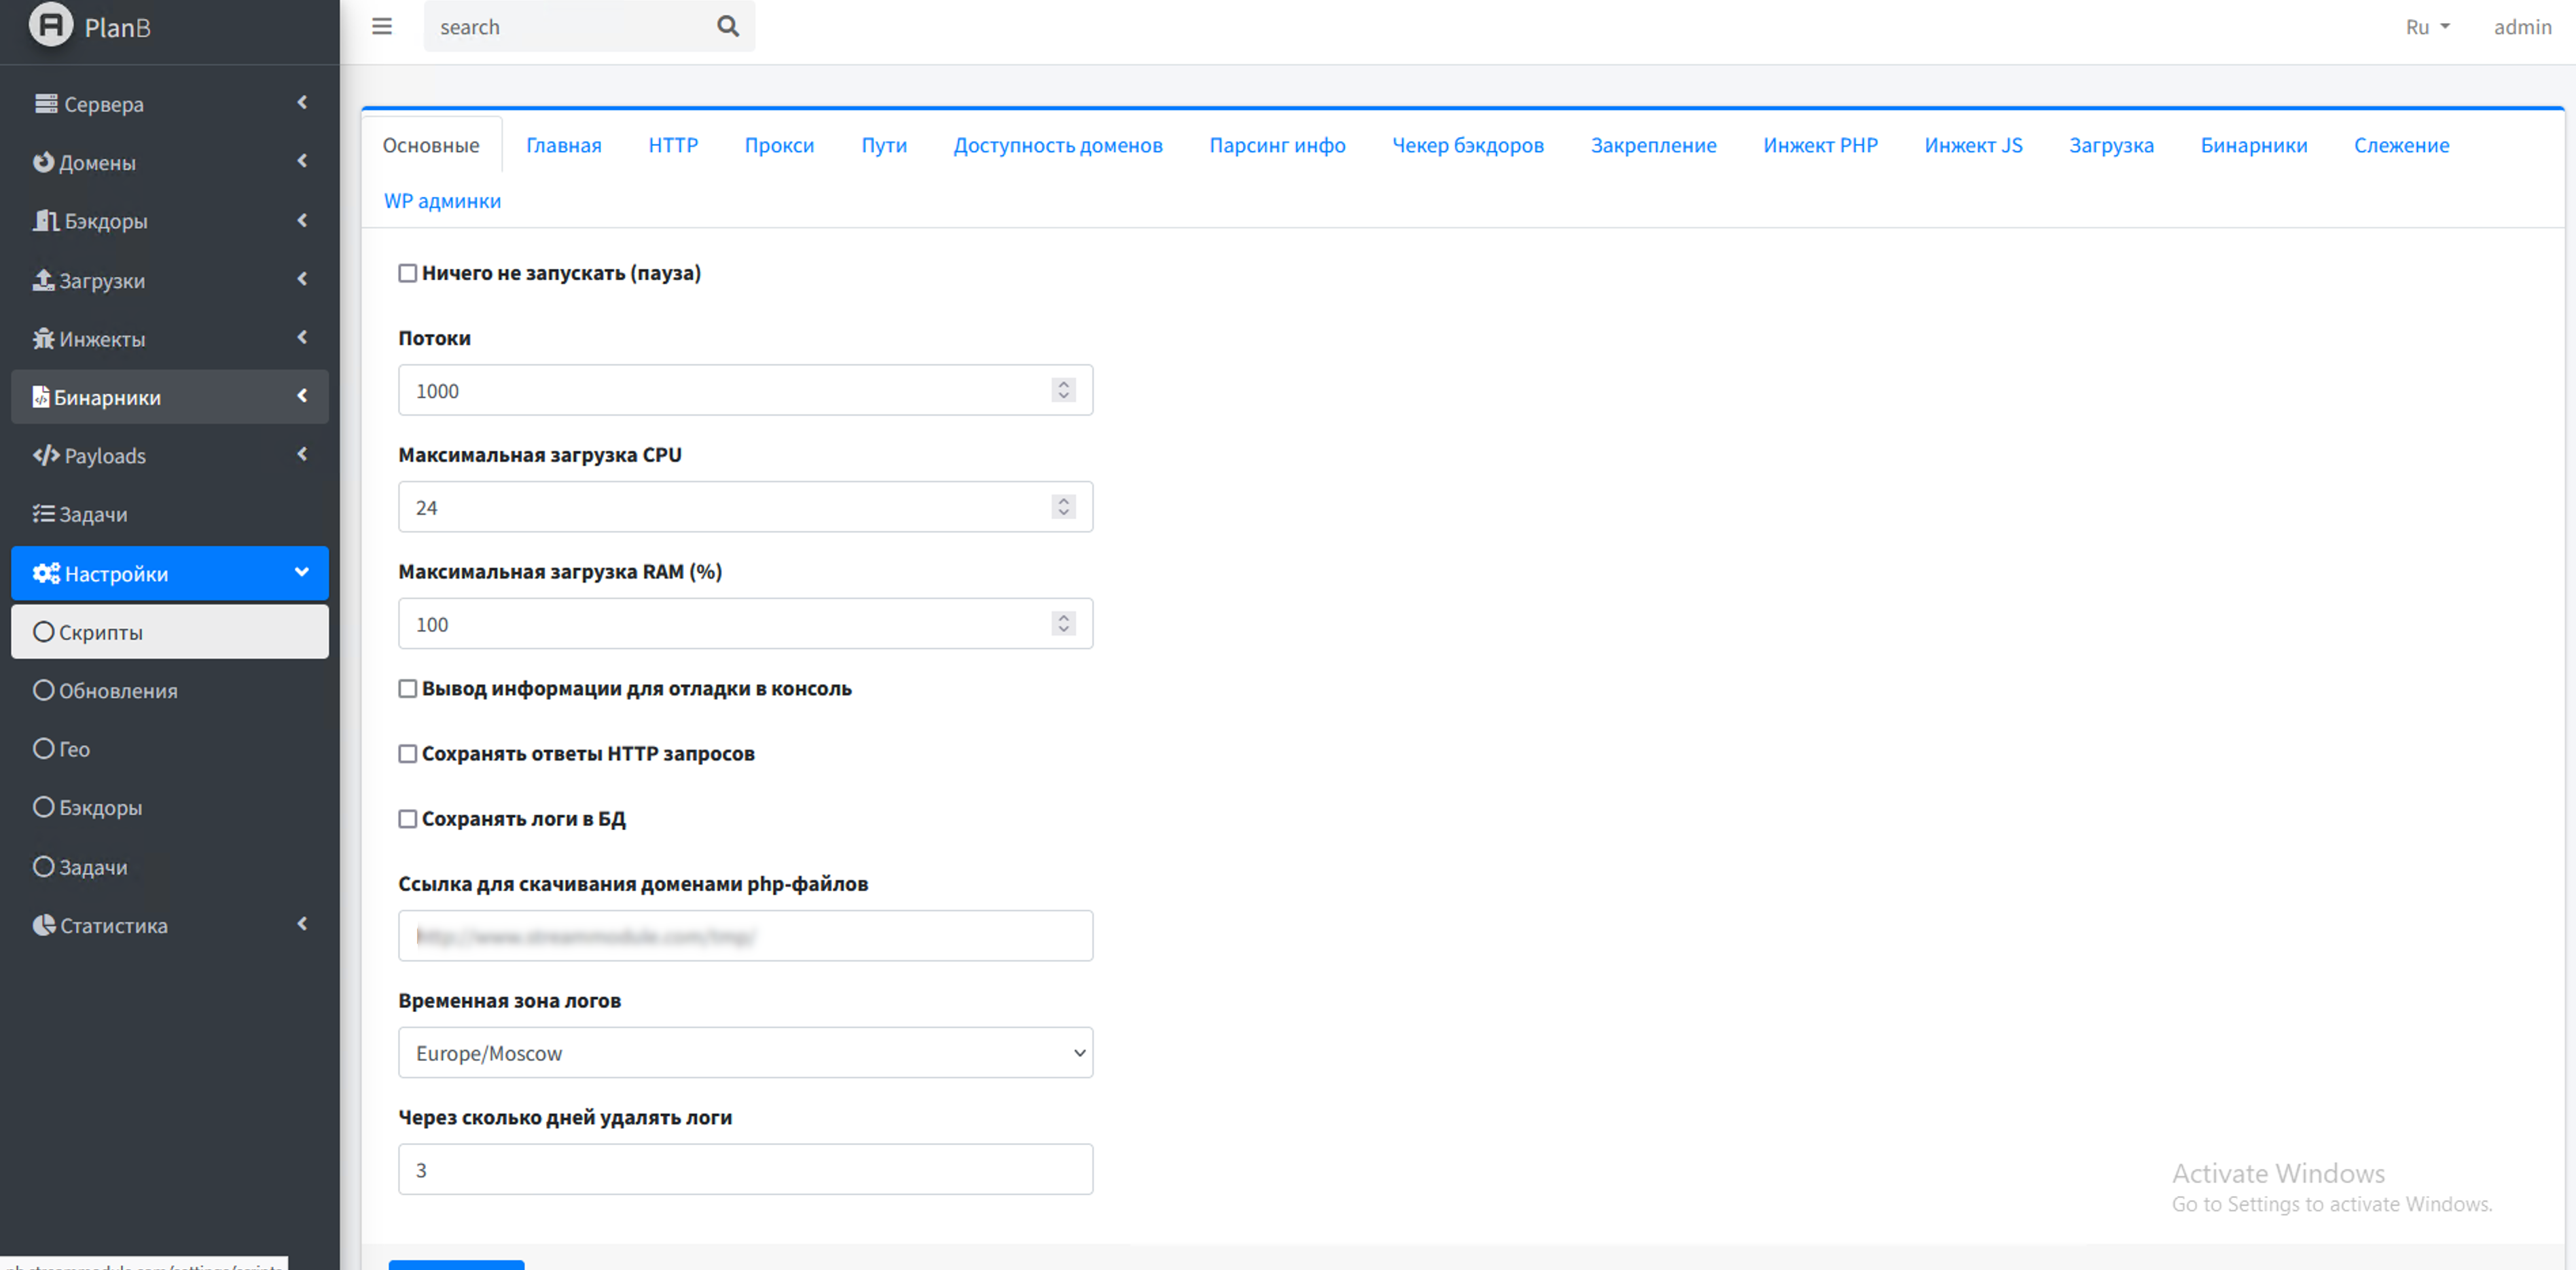
Task: Click the admin user link
Action: [x=2521, y=27]
